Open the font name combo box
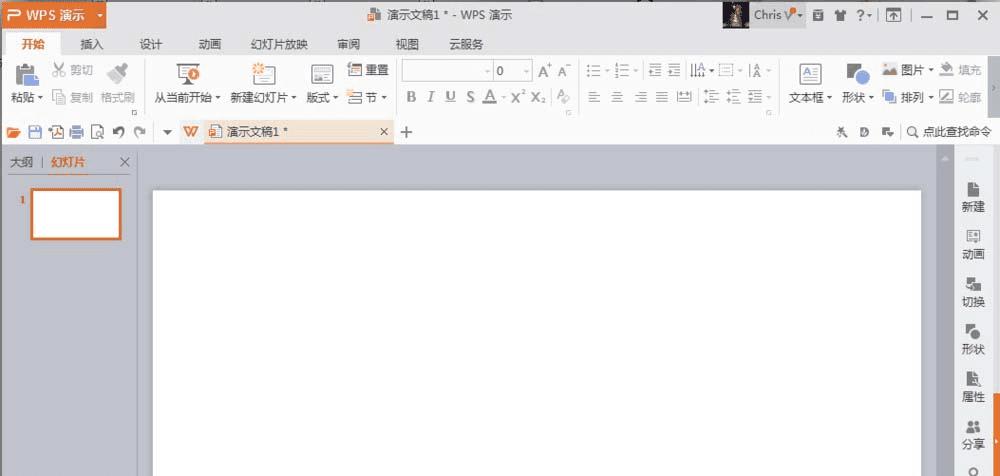 click(x=447, y=71)
